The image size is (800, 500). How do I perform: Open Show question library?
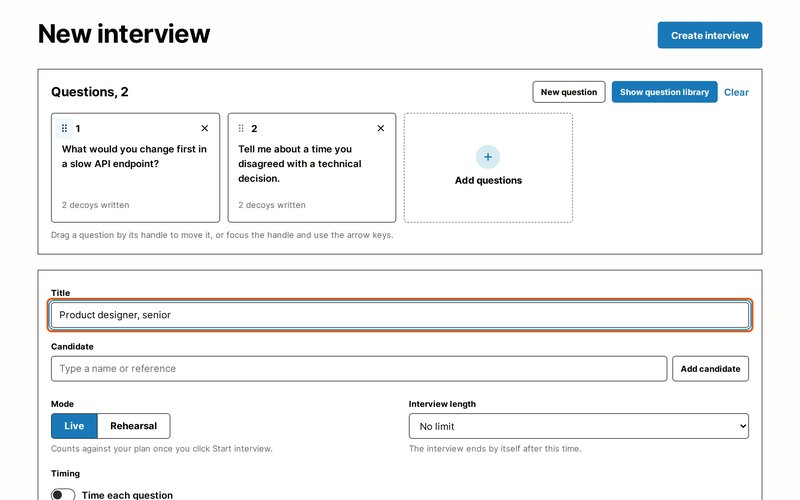click(664, 92)
